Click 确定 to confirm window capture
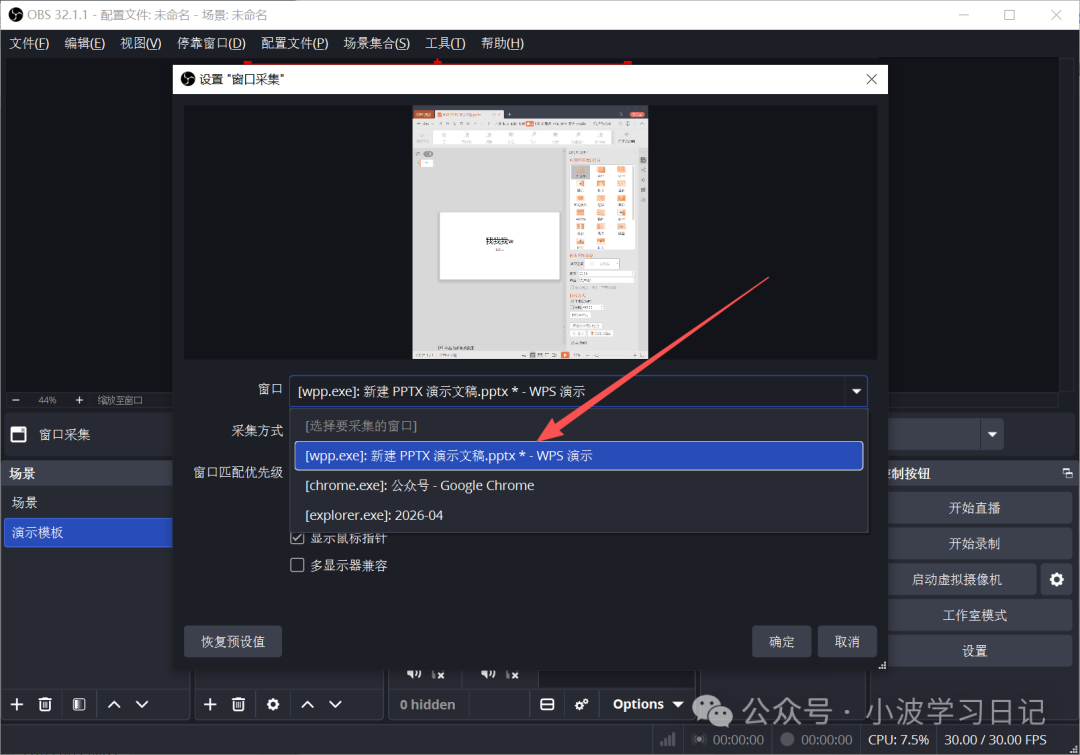Image resolution: width=1080 pixels, height=755 pixels. (781, 641)
